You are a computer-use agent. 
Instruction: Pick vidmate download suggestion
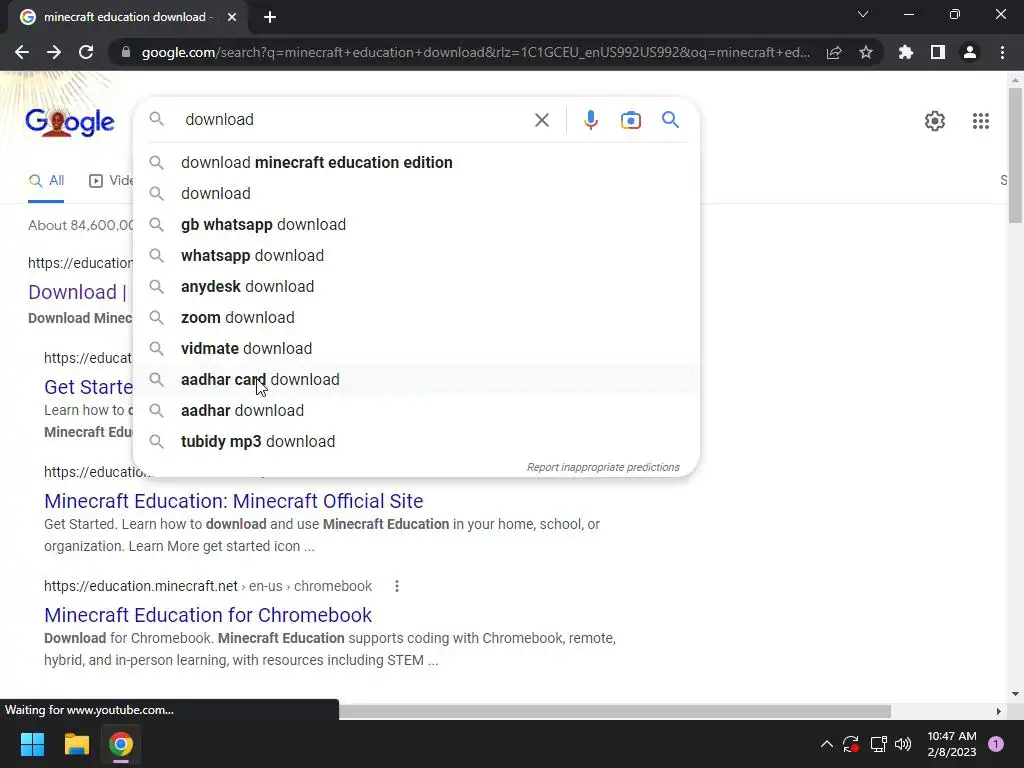point(416,349)
